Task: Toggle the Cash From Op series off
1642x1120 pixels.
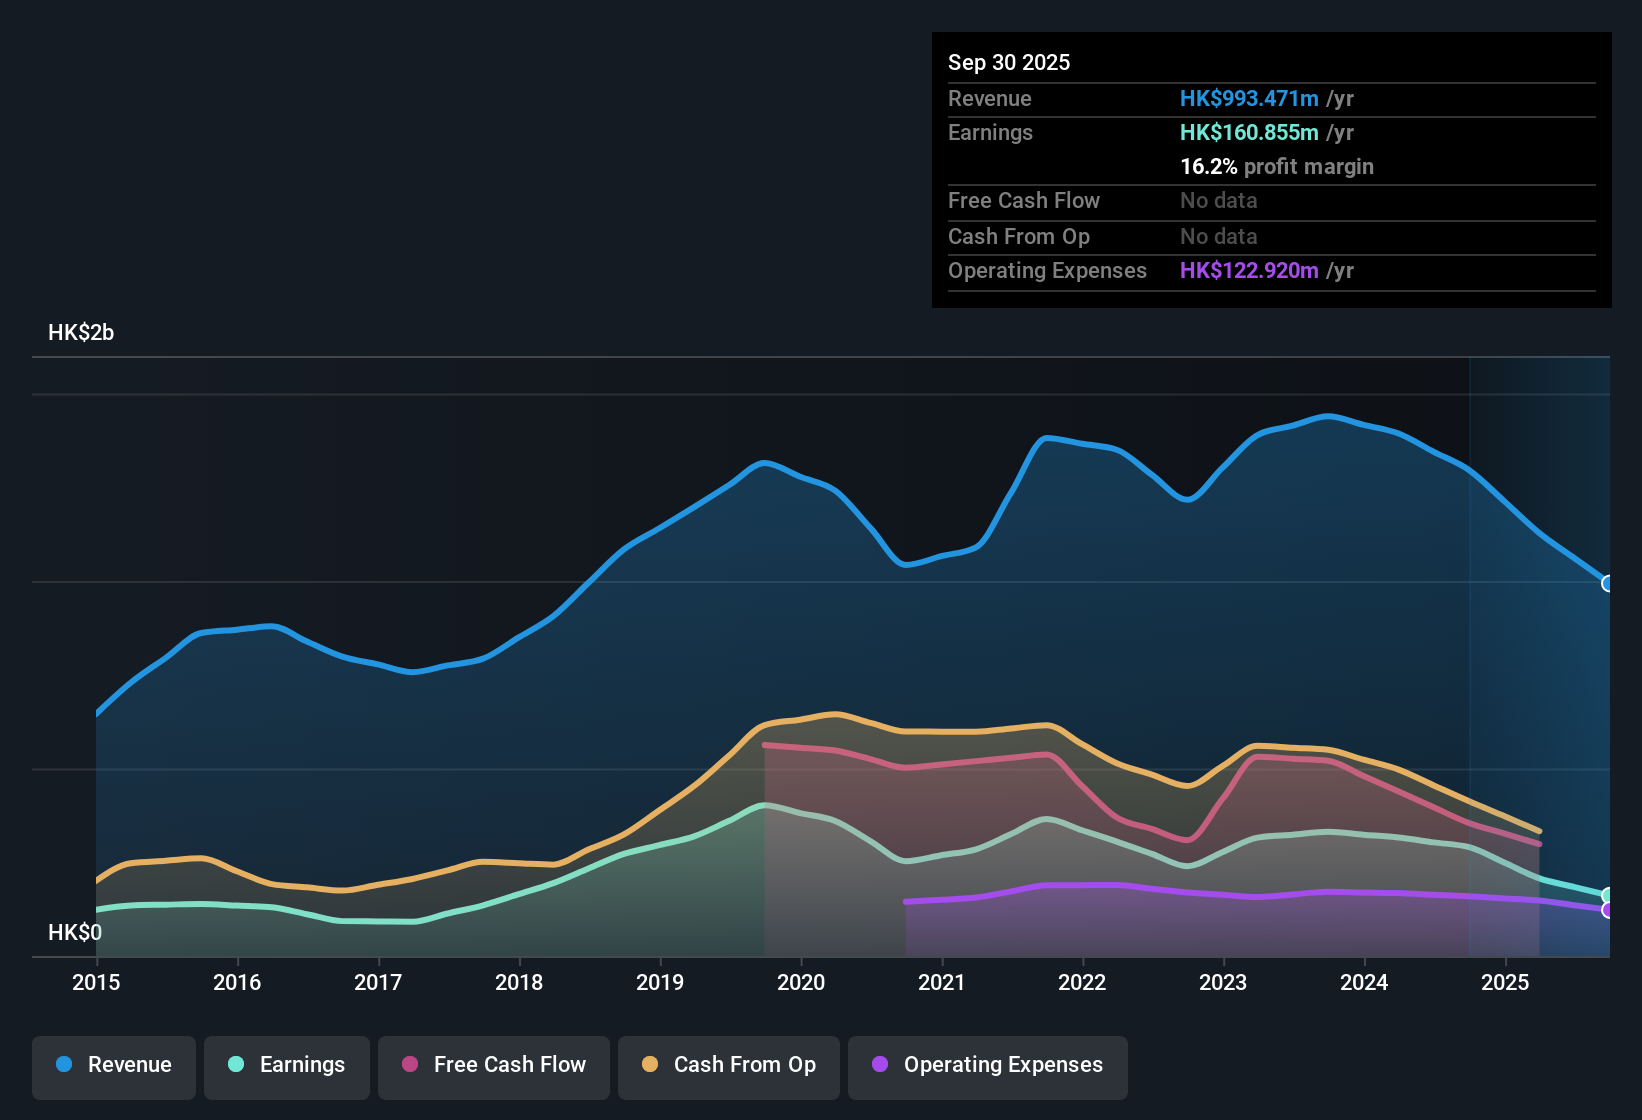Action: pos(728,1065)
